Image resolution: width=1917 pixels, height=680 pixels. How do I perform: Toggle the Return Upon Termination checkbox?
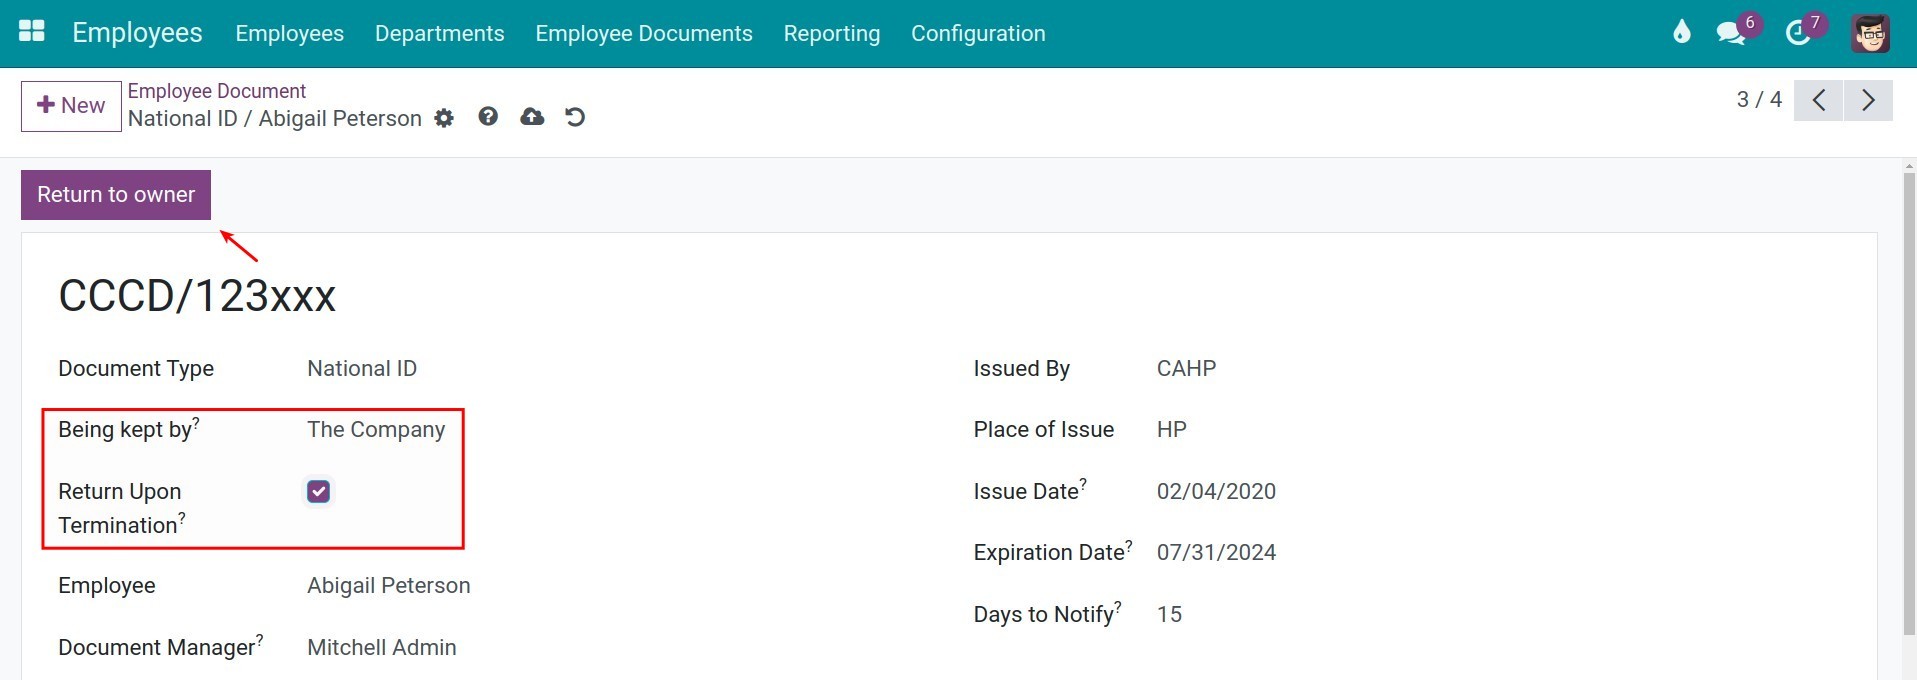[x=319, y=491]
